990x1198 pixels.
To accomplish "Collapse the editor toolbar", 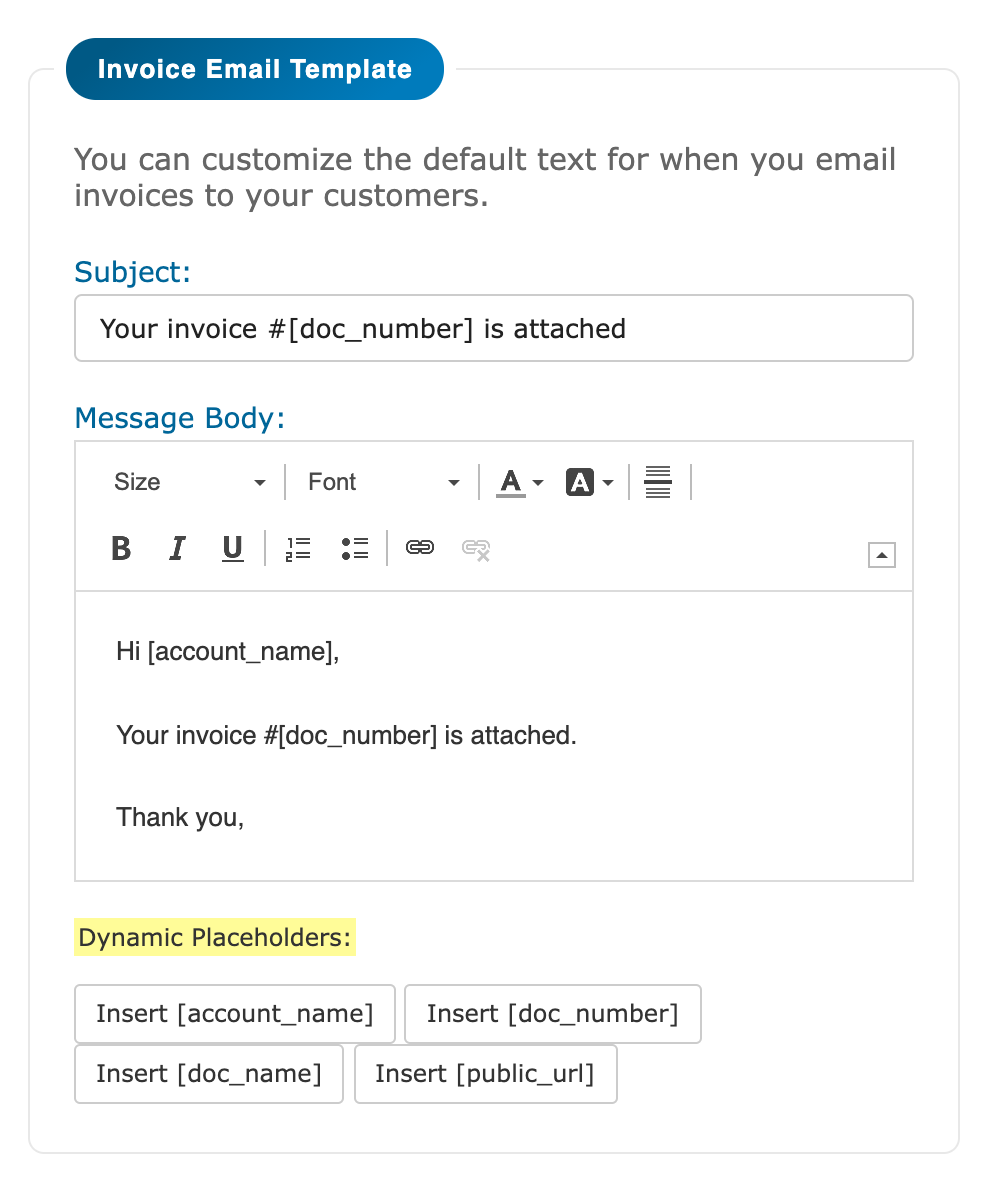I will tap(882, 555).
